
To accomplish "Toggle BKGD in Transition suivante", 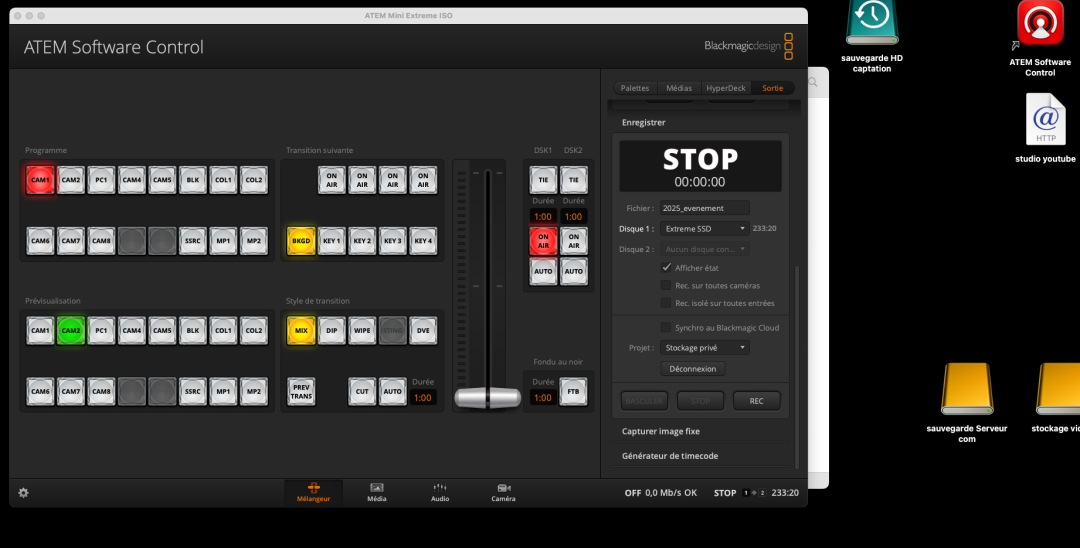I will (x=301, y=241).
